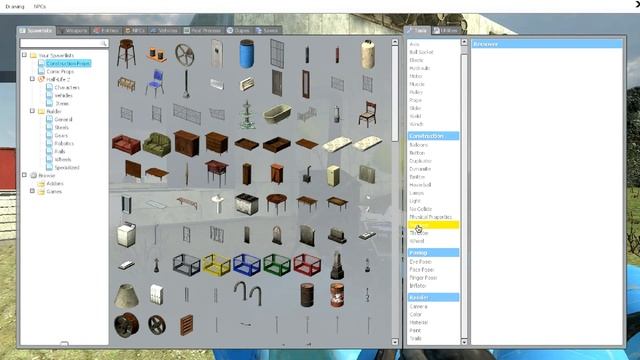The width and height of the screenshot is (640, 360).
Task: Spawn the bathtub prop
Action: click(x=277, y=114)
